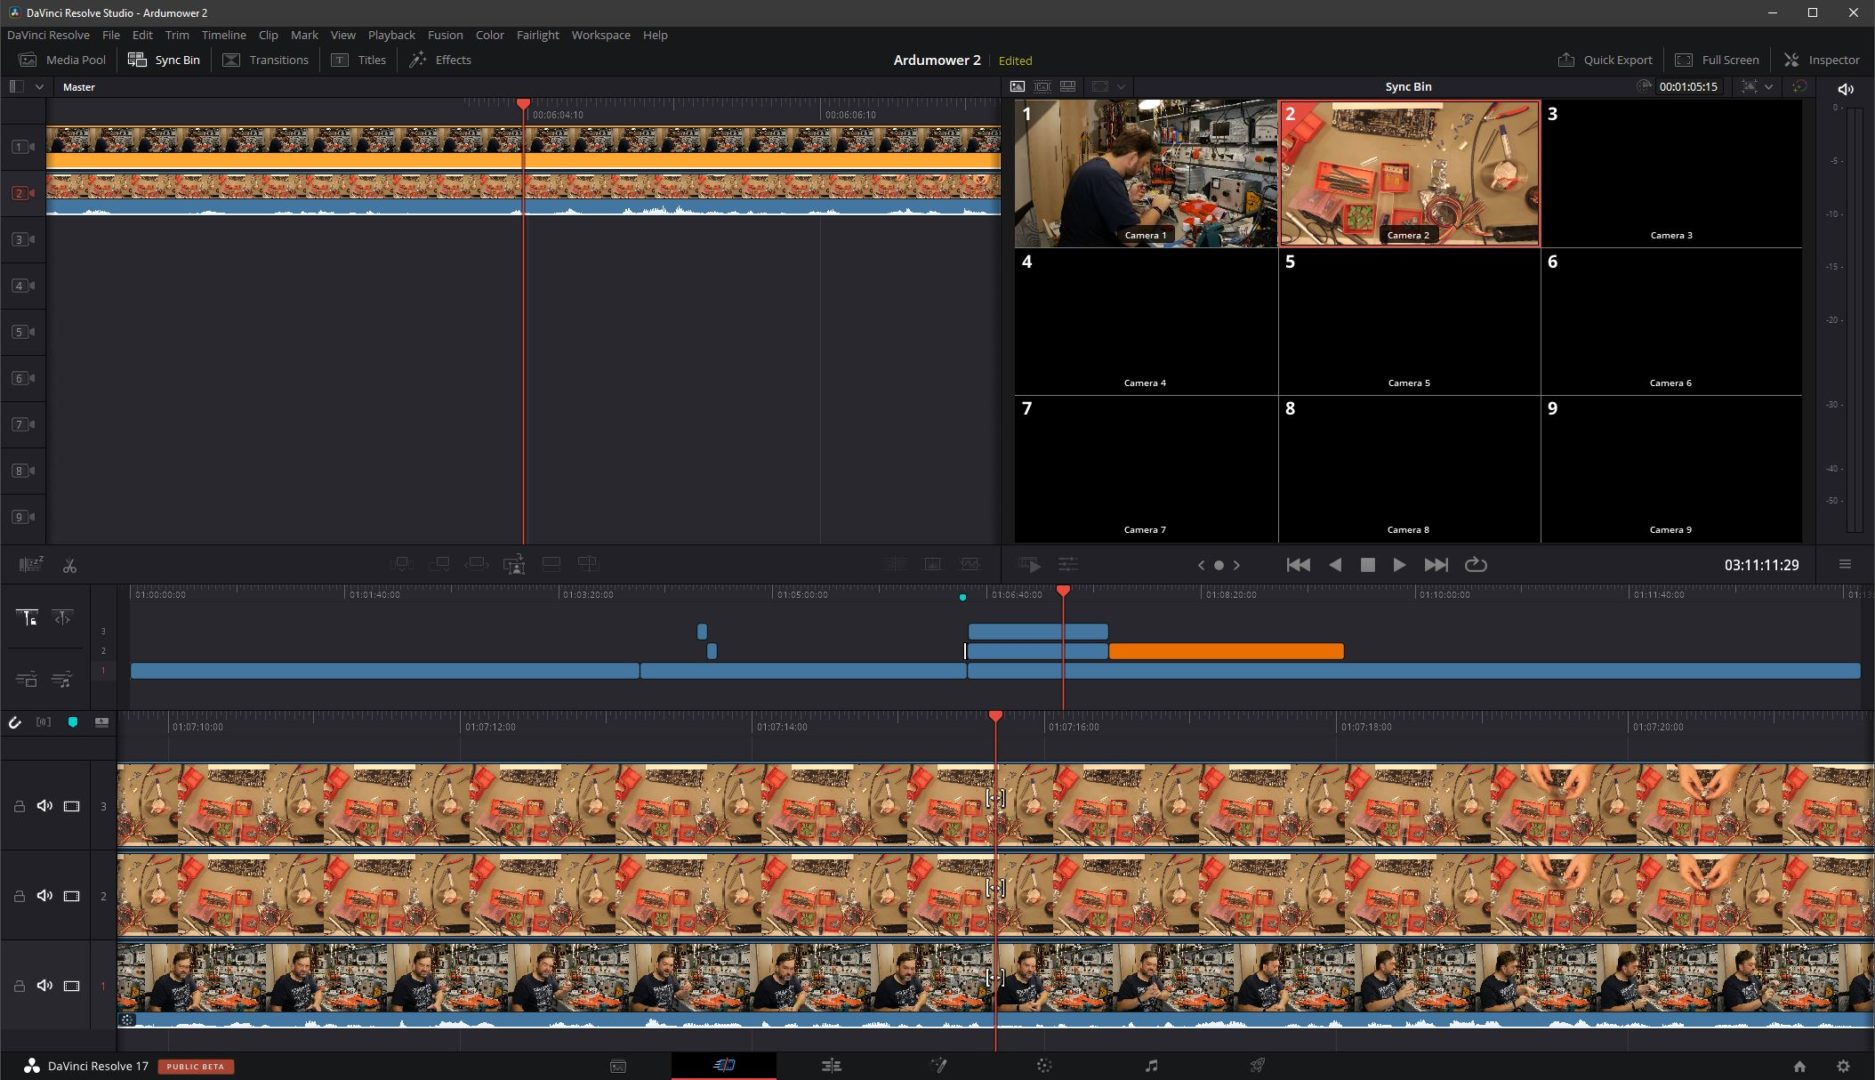Mute audio on track 3
This screenshot has height=1080, width=1875.
point(44,806)
